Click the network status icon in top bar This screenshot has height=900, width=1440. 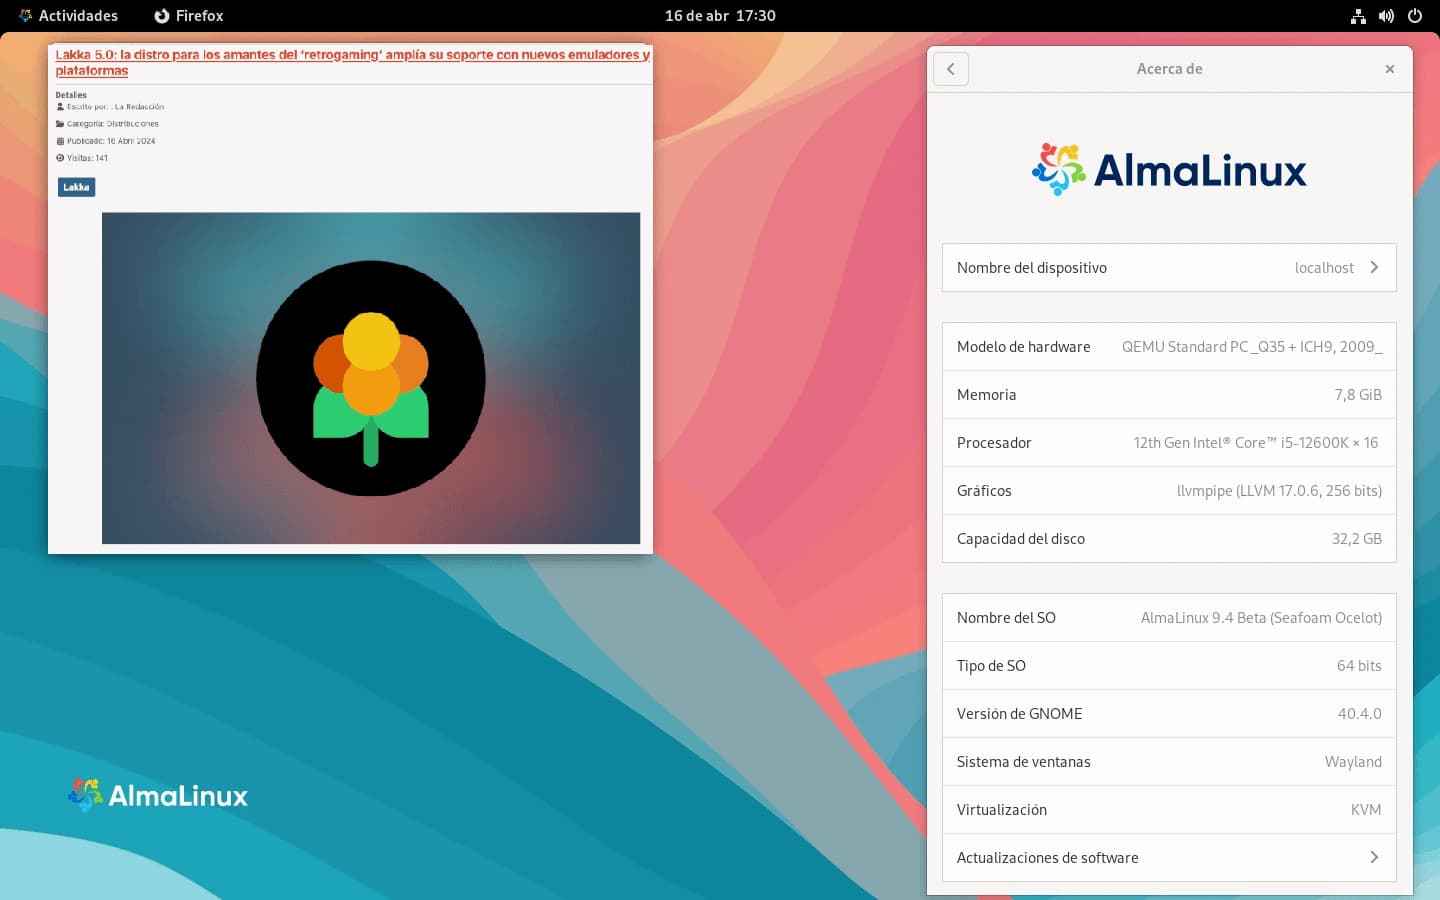[x=1358, y=16]
